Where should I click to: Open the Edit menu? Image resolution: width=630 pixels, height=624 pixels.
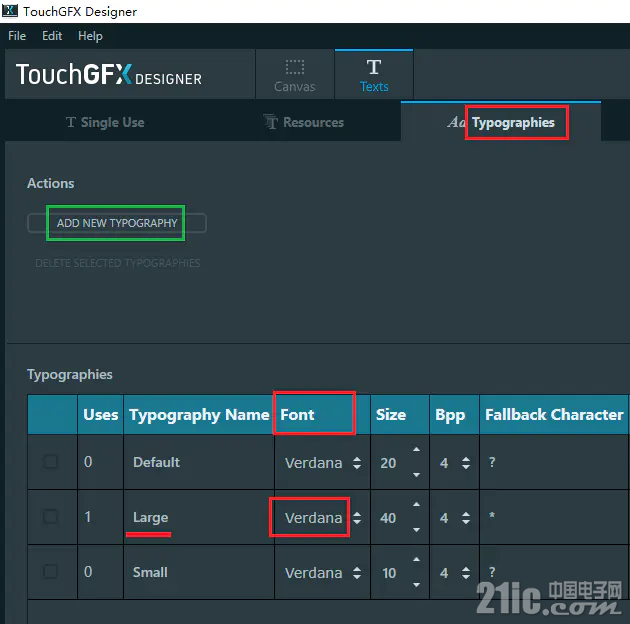[52, 36]
